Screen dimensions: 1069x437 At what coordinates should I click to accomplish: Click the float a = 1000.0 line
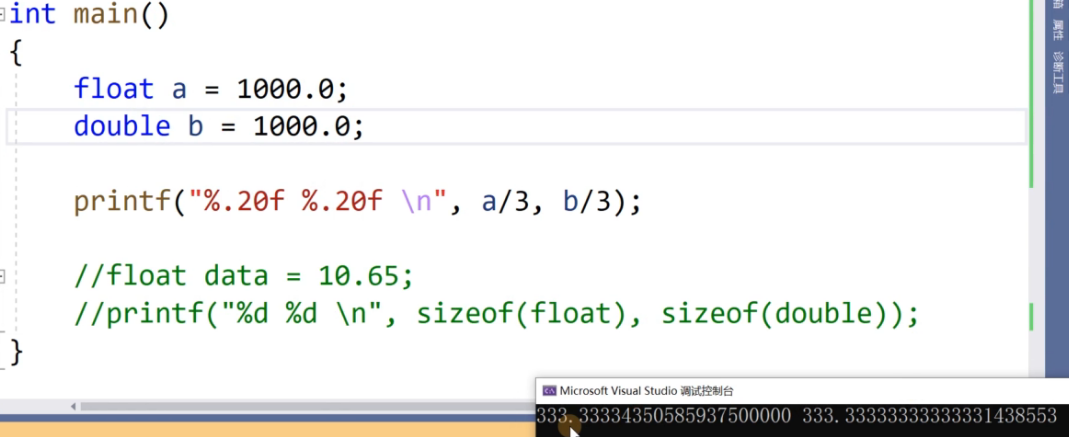tap(211, 89)
